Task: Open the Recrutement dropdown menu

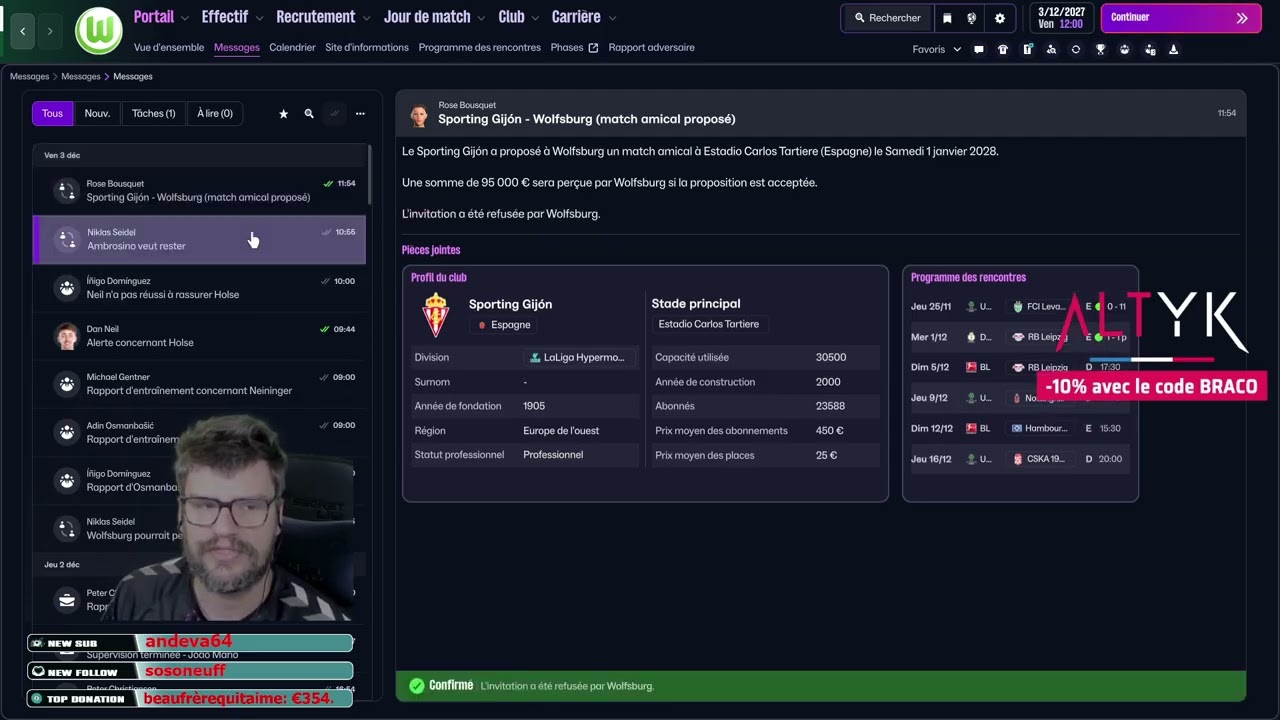Action: (x=322, y=17)
